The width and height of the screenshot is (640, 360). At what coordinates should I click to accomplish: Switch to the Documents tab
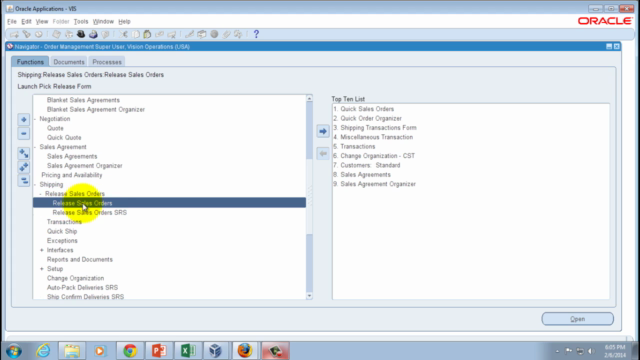[x=69, y=62]
